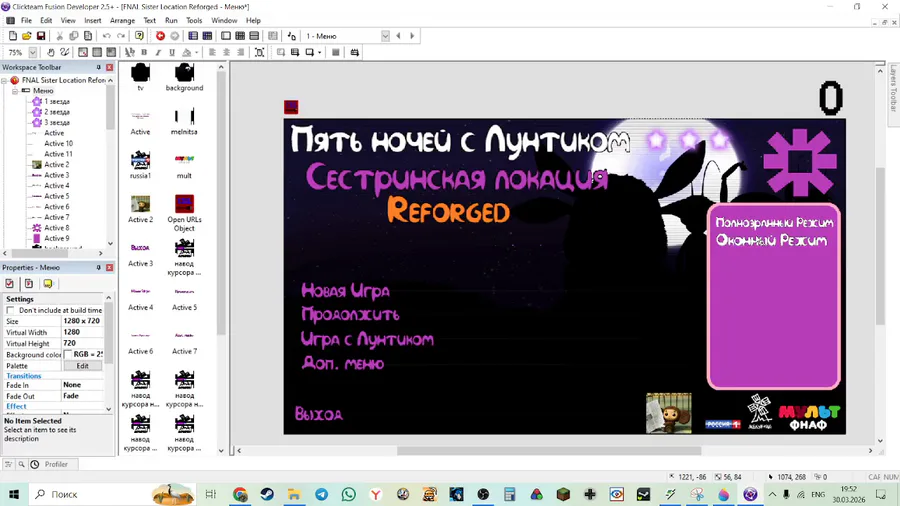The width and height of the screenshot is (900, 506).
Task: Open the Arrange menu
Action: pyautogui.click(x=122, y=20)
